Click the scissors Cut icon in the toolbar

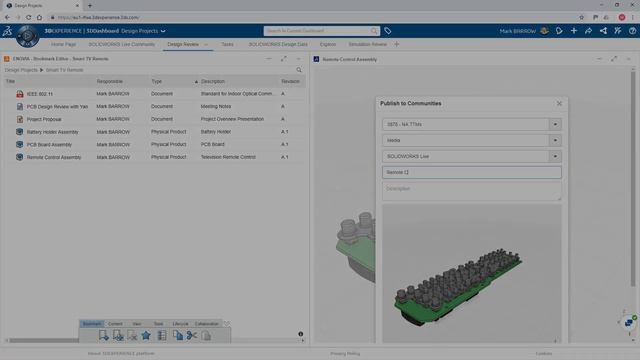point(191,336)
